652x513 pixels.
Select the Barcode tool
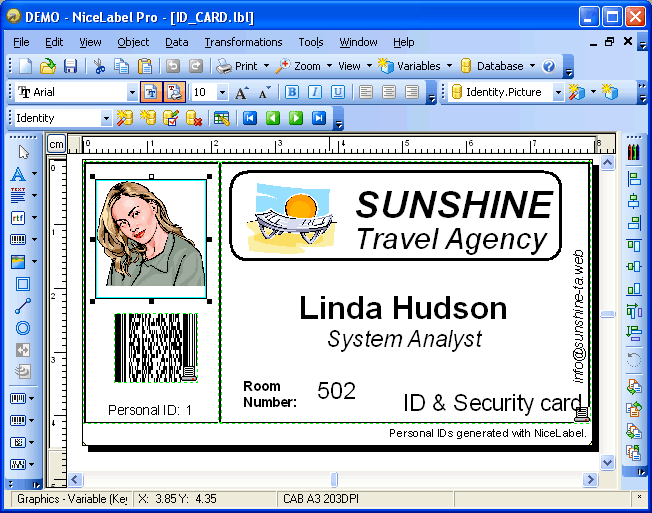click(x=18, y=239)
